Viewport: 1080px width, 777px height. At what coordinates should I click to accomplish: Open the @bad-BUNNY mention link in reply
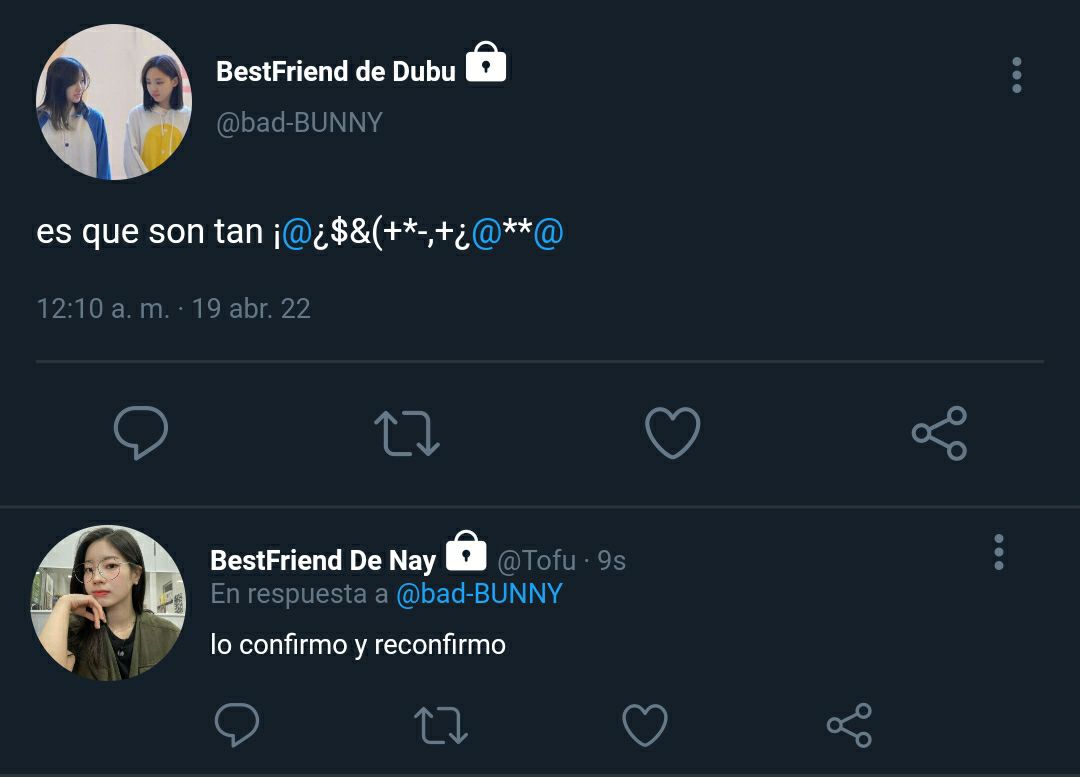click(x=479, y=594)
